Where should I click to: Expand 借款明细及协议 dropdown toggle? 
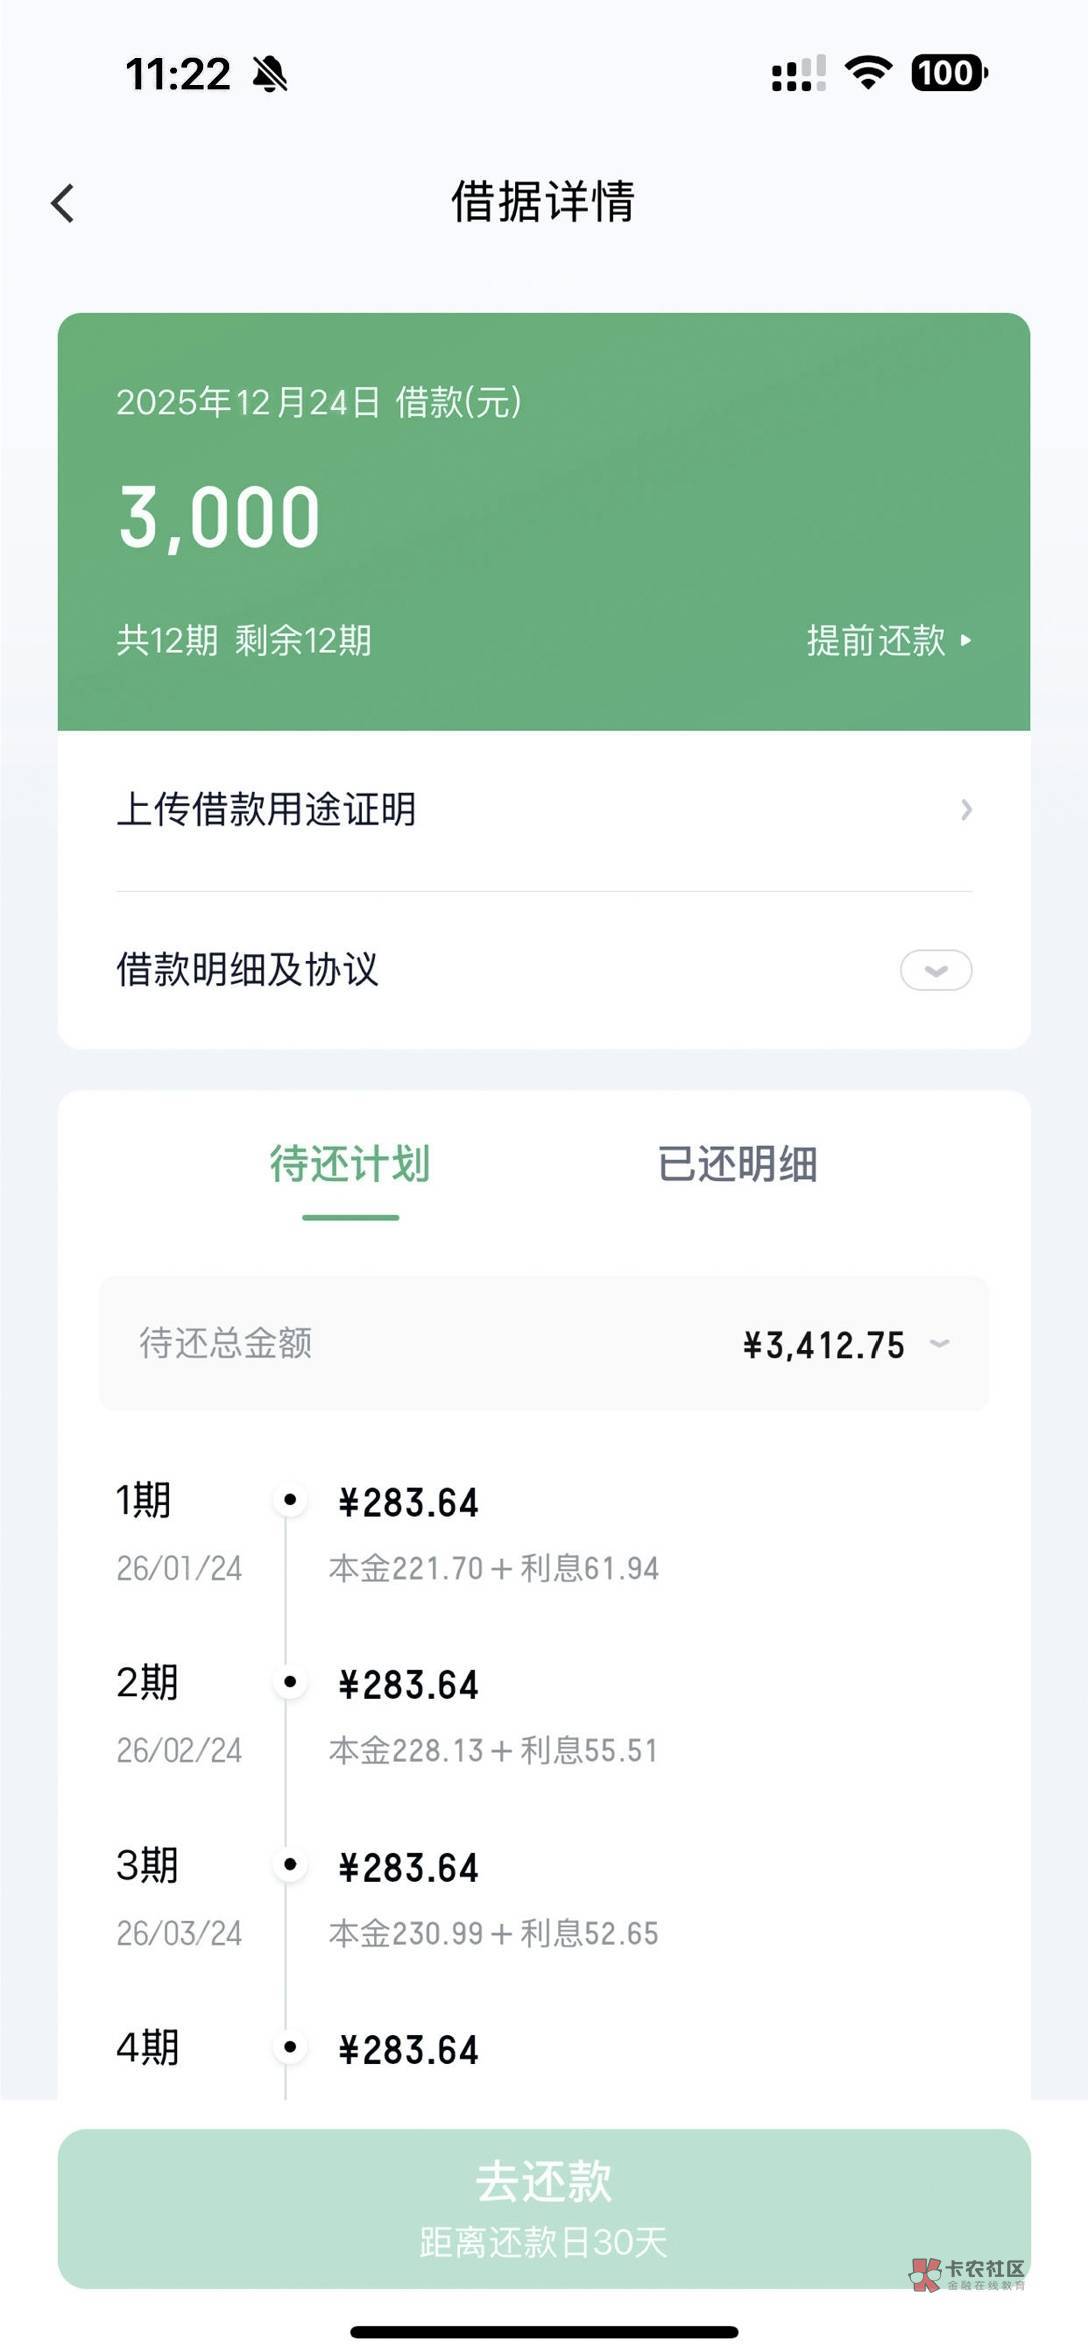click(x=936, y=970)
